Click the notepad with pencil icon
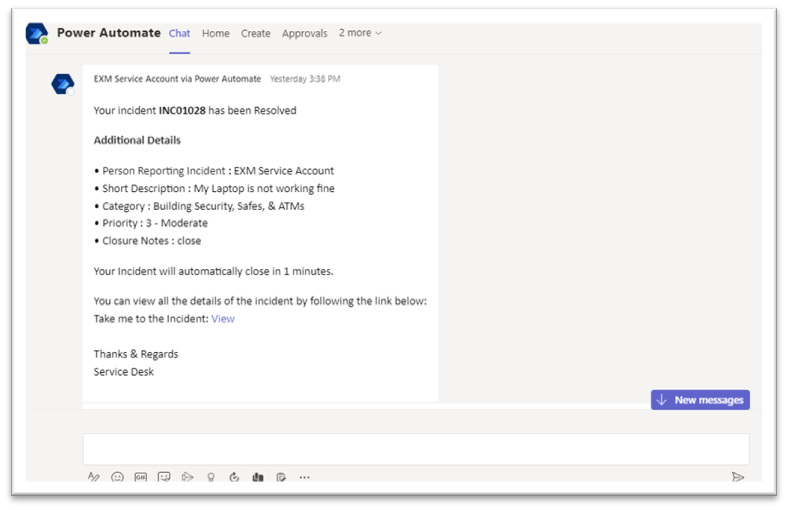The height and width of the screenshot is (510, 788). click(281, 477)
